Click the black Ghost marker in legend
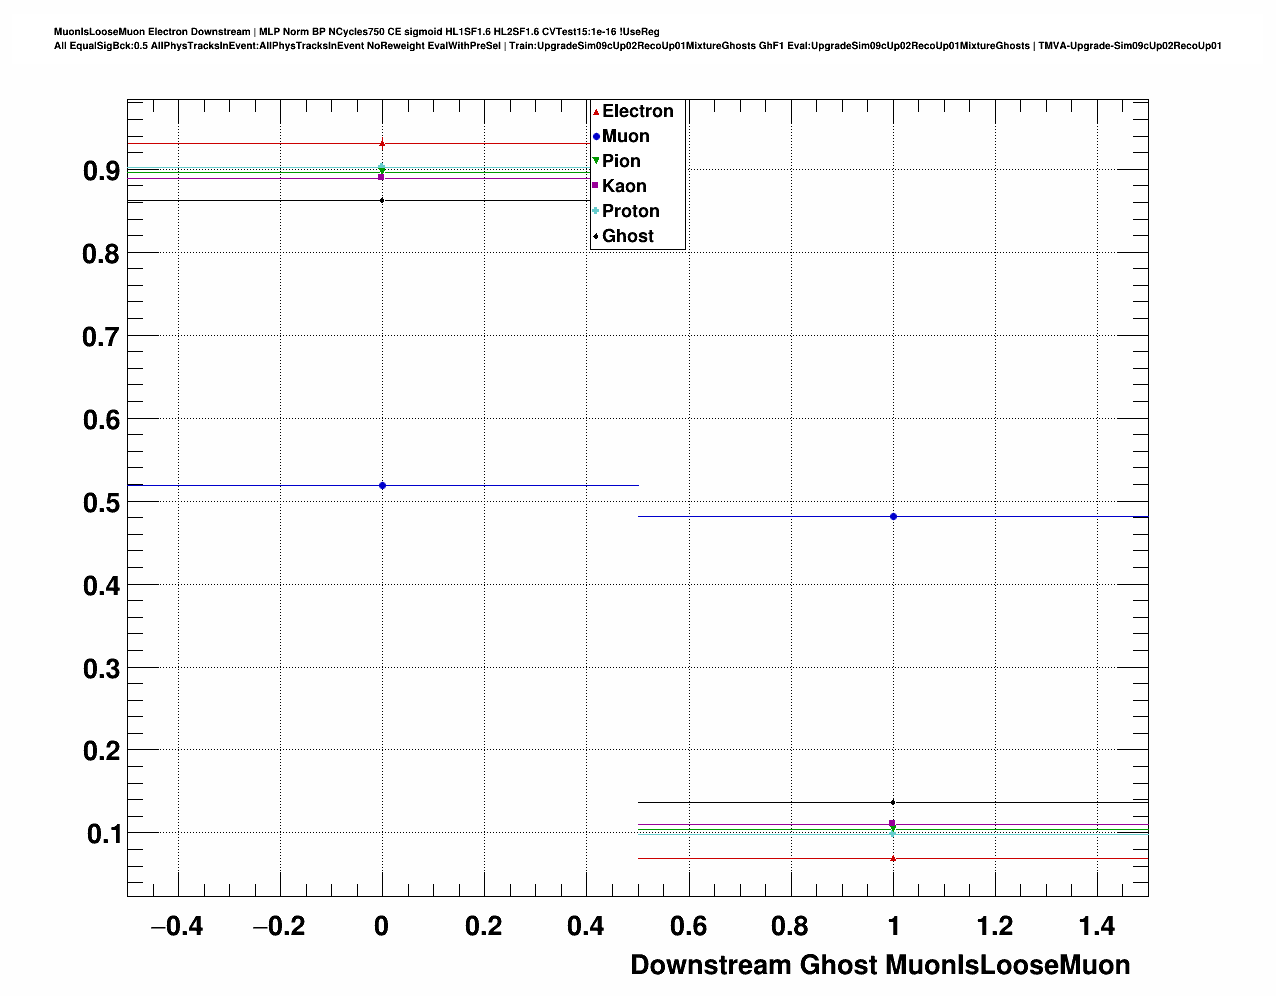The image size is (1276, 996). click(x=596, y=236)
